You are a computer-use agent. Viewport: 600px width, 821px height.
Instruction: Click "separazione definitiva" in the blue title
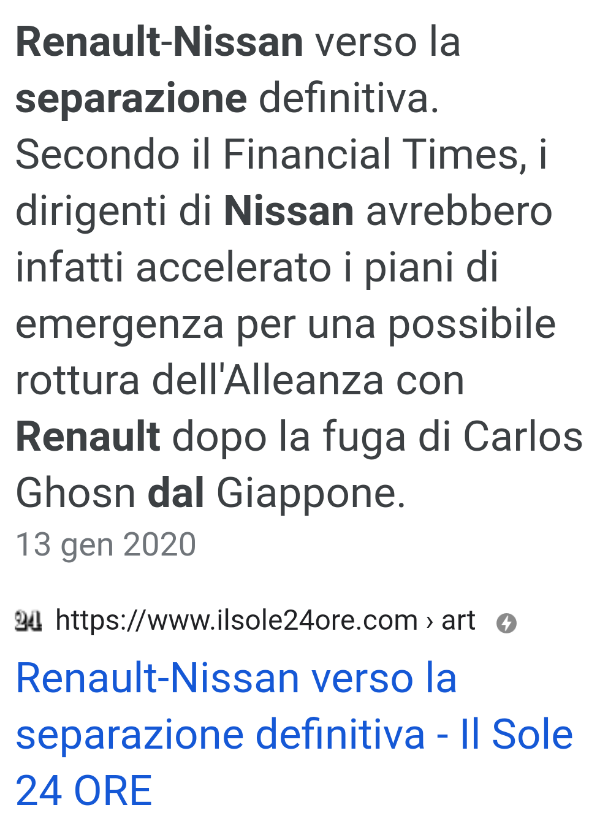point(220,734)
